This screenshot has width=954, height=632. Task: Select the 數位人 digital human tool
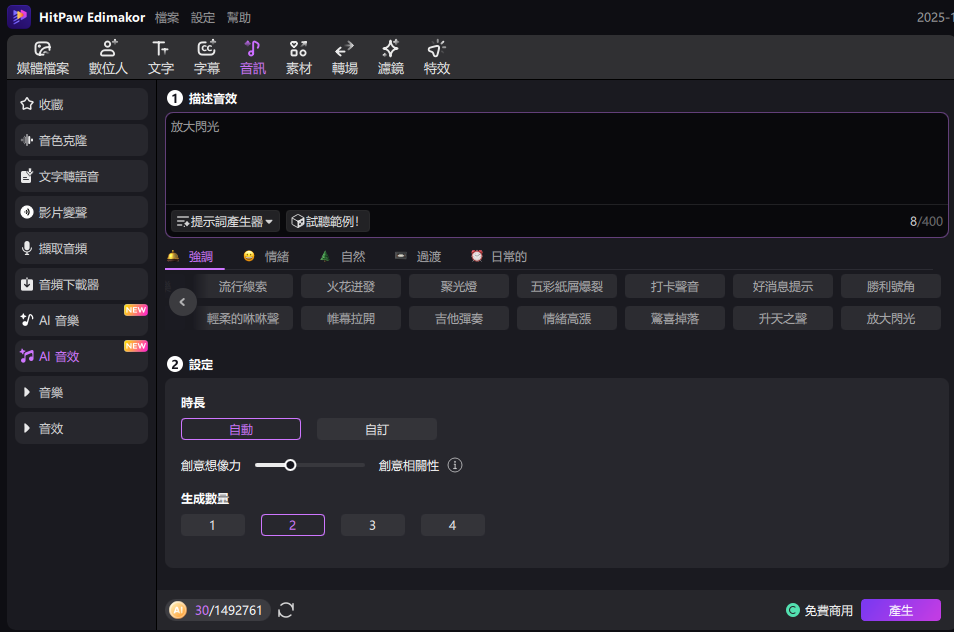(x=108, y=58)
